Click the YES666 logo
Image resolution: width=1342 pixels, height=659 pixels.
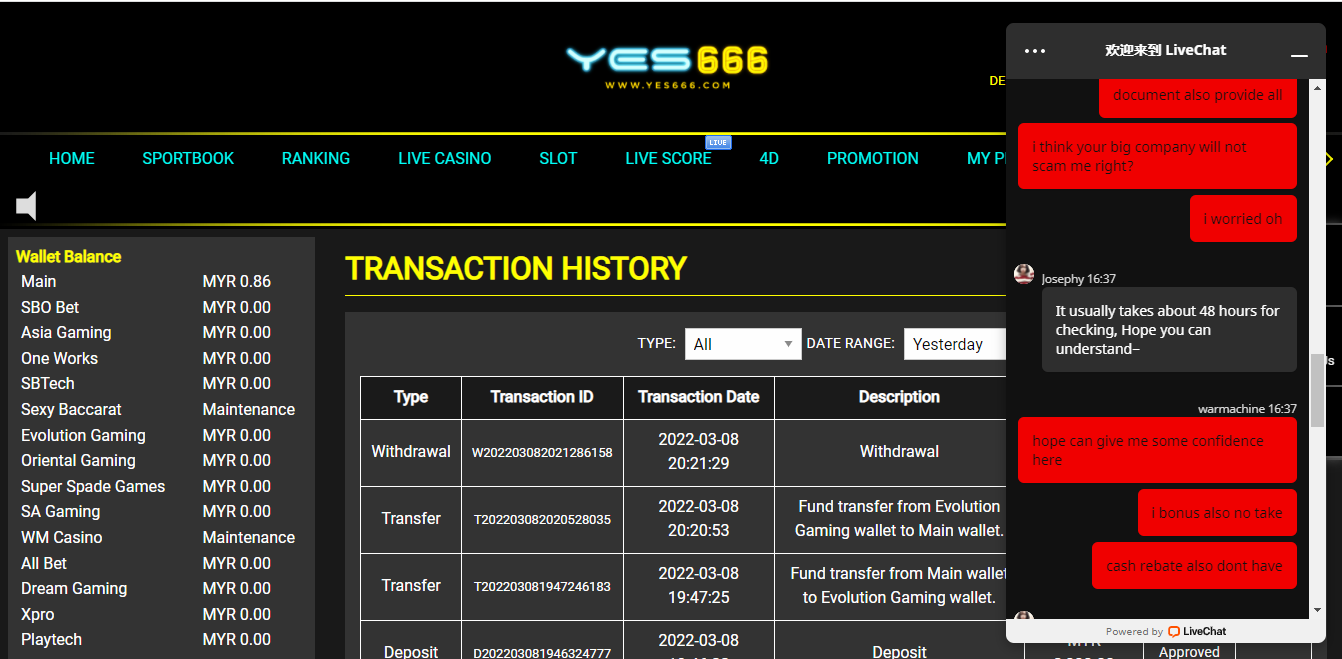pos(667,64)
